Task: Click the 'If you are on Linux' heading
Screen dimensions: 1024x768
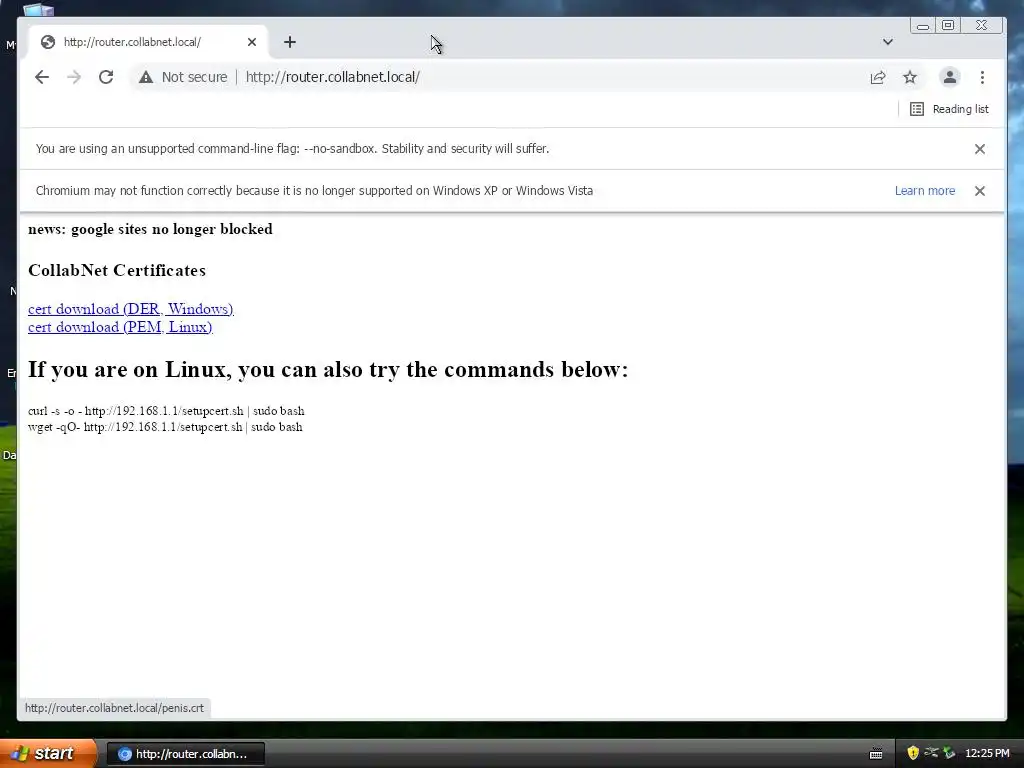Action: point(328,370)
